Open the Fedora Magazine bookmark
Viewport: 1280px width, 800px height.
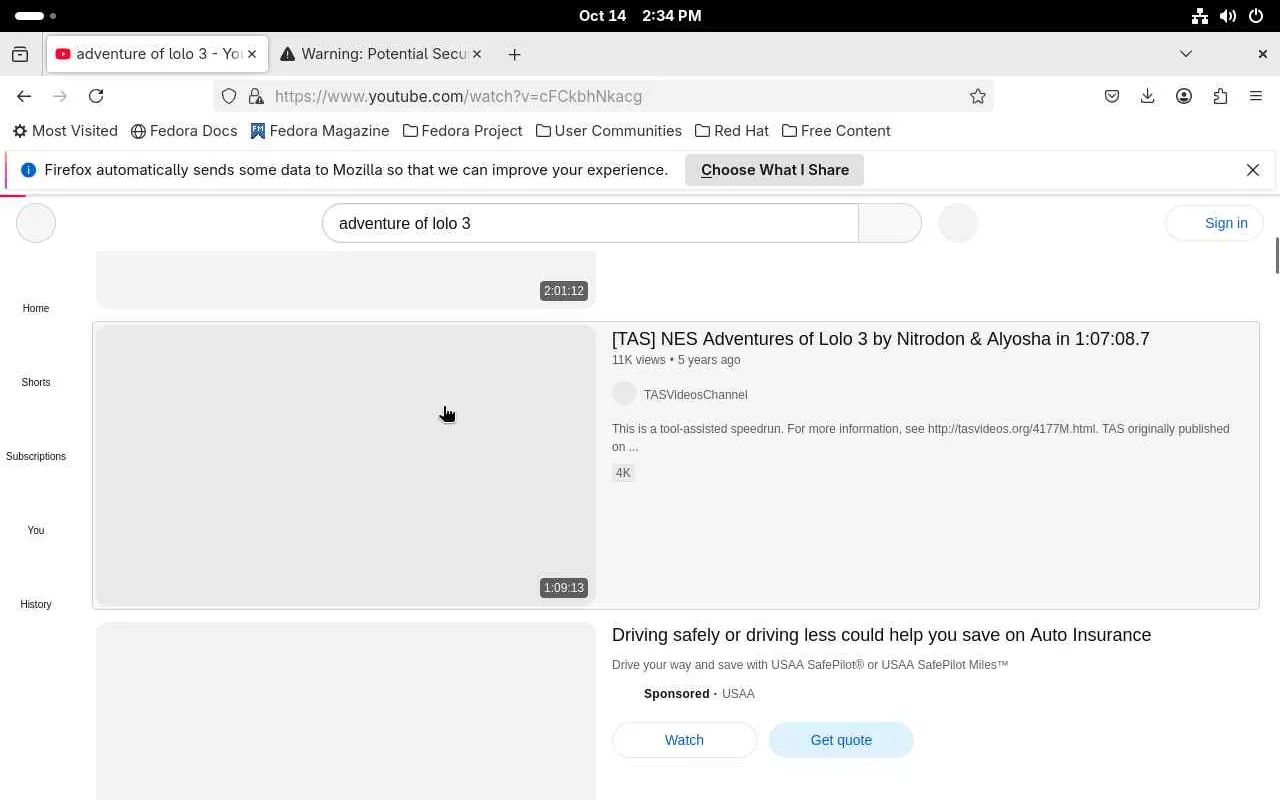click(320, 131)
